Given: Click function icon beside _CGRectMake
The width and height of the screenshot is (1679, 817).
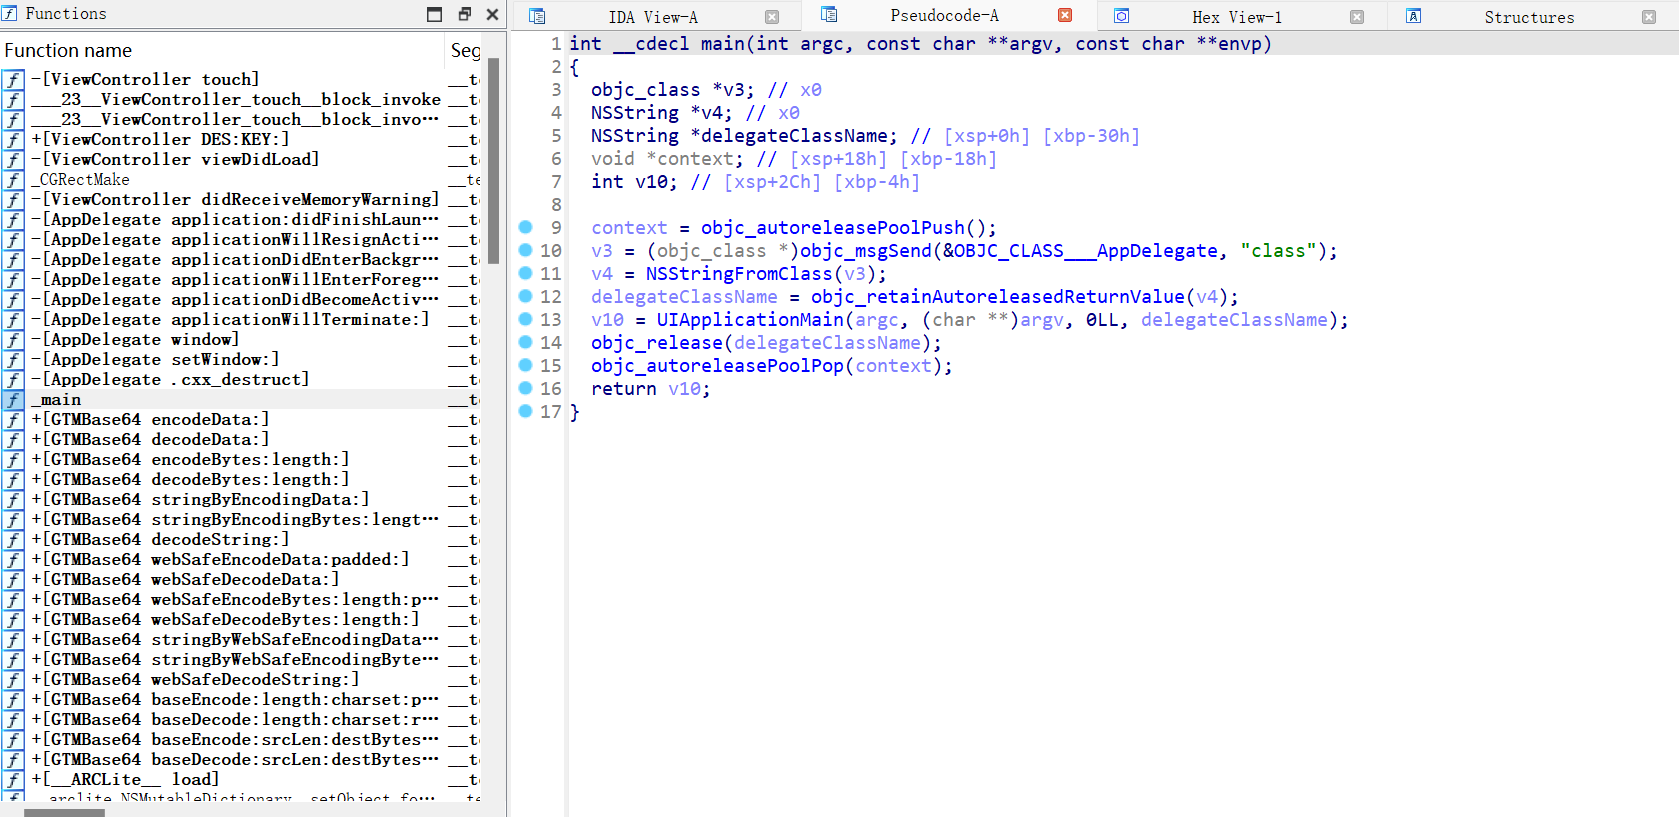Looking at the screenshot, I should click(12, 179).
